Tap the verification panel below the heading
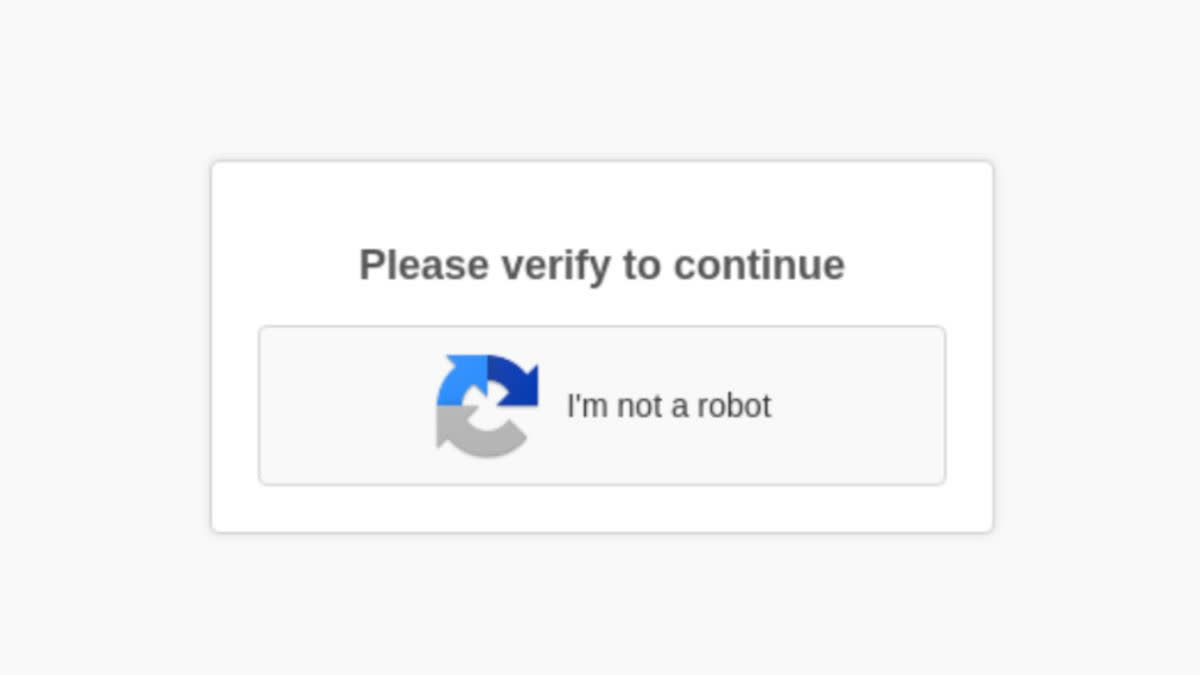This screenshot has height=675, width=1200. click(x=601, y=405)
